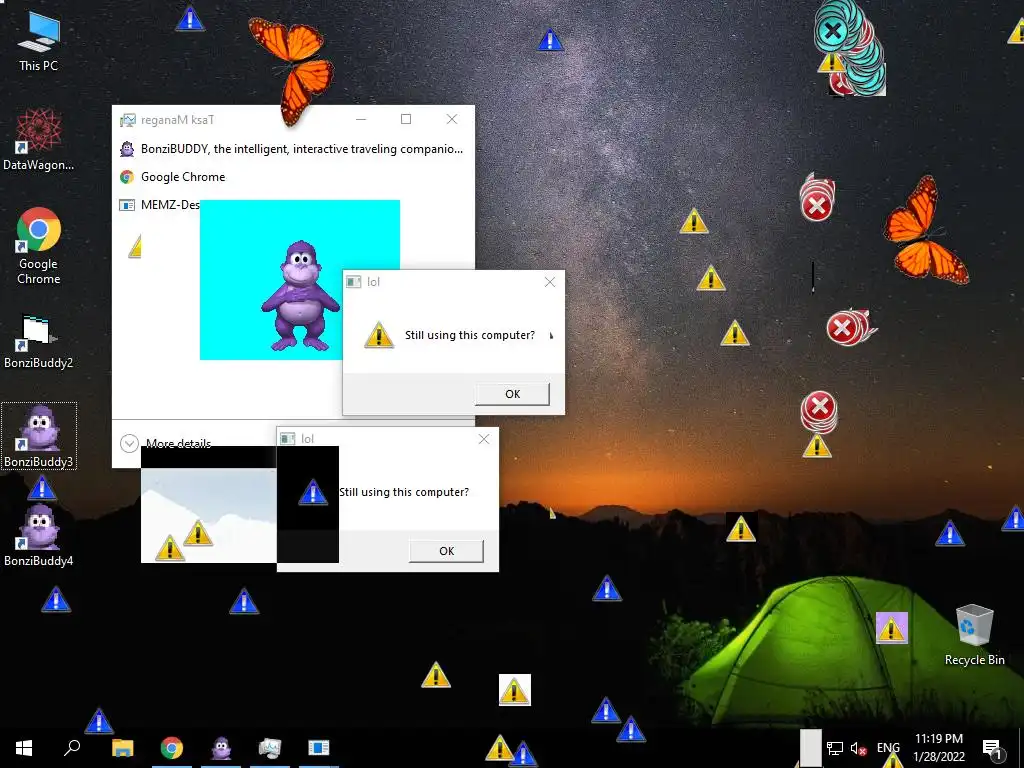Open the Windows Start menu
Screen dimensions: 1024x768
click(x=24, y=748)
